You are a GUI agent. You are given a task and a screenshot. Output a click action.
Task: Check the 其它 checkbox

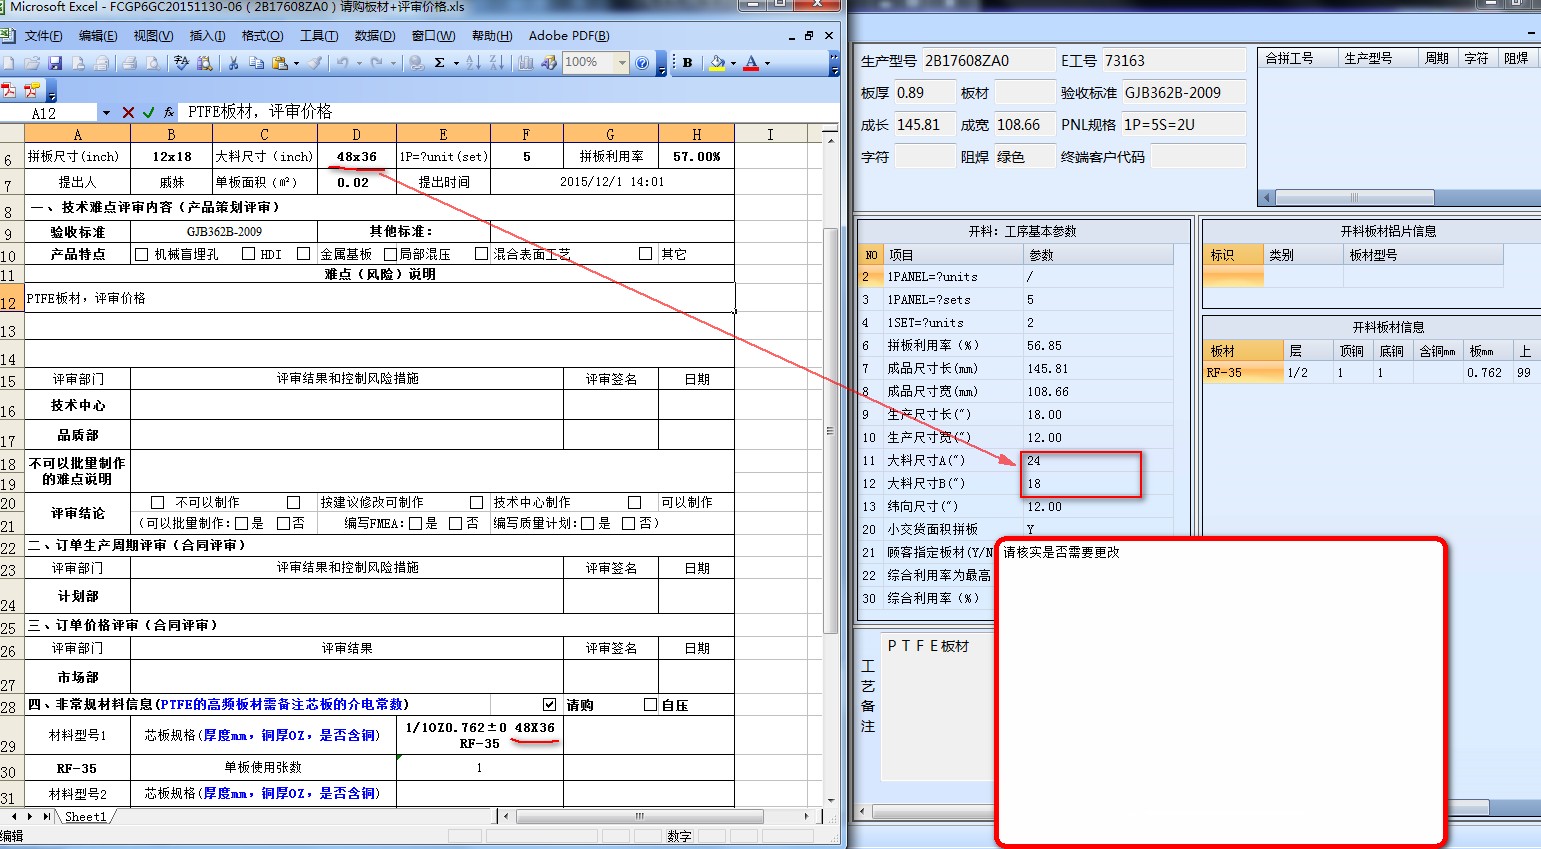coord(646,254)
